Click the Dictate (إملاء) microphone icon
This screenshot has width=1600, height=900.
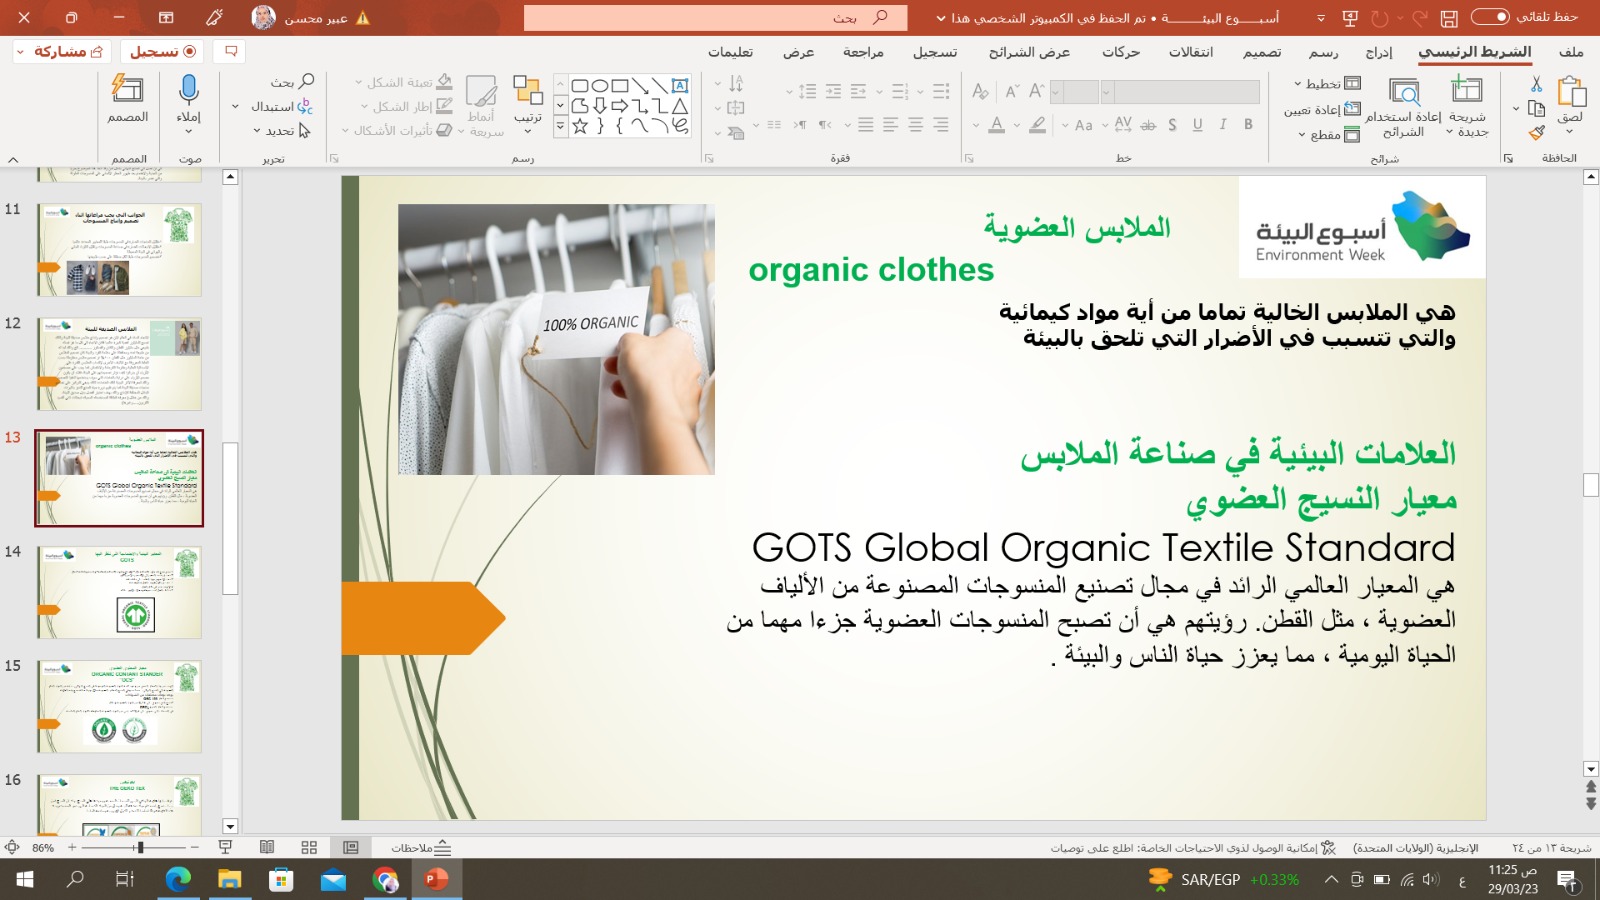click(x=189, y=90)
